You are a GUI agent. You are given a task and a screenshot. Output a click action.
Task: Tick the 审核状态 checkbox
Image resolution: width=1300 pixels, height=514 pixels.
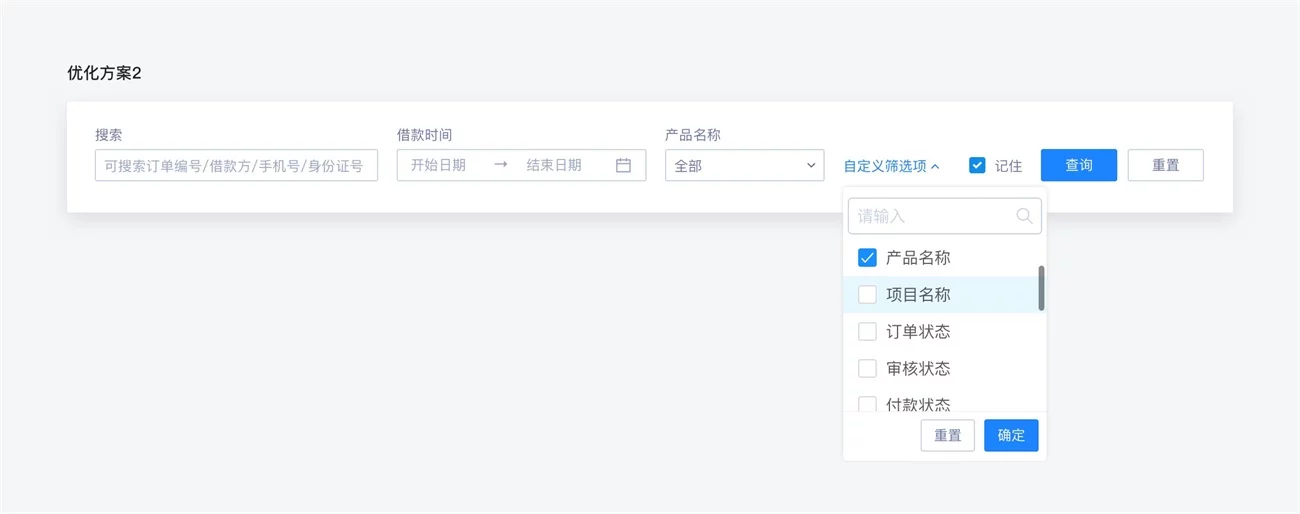click(x=867, y=369)
